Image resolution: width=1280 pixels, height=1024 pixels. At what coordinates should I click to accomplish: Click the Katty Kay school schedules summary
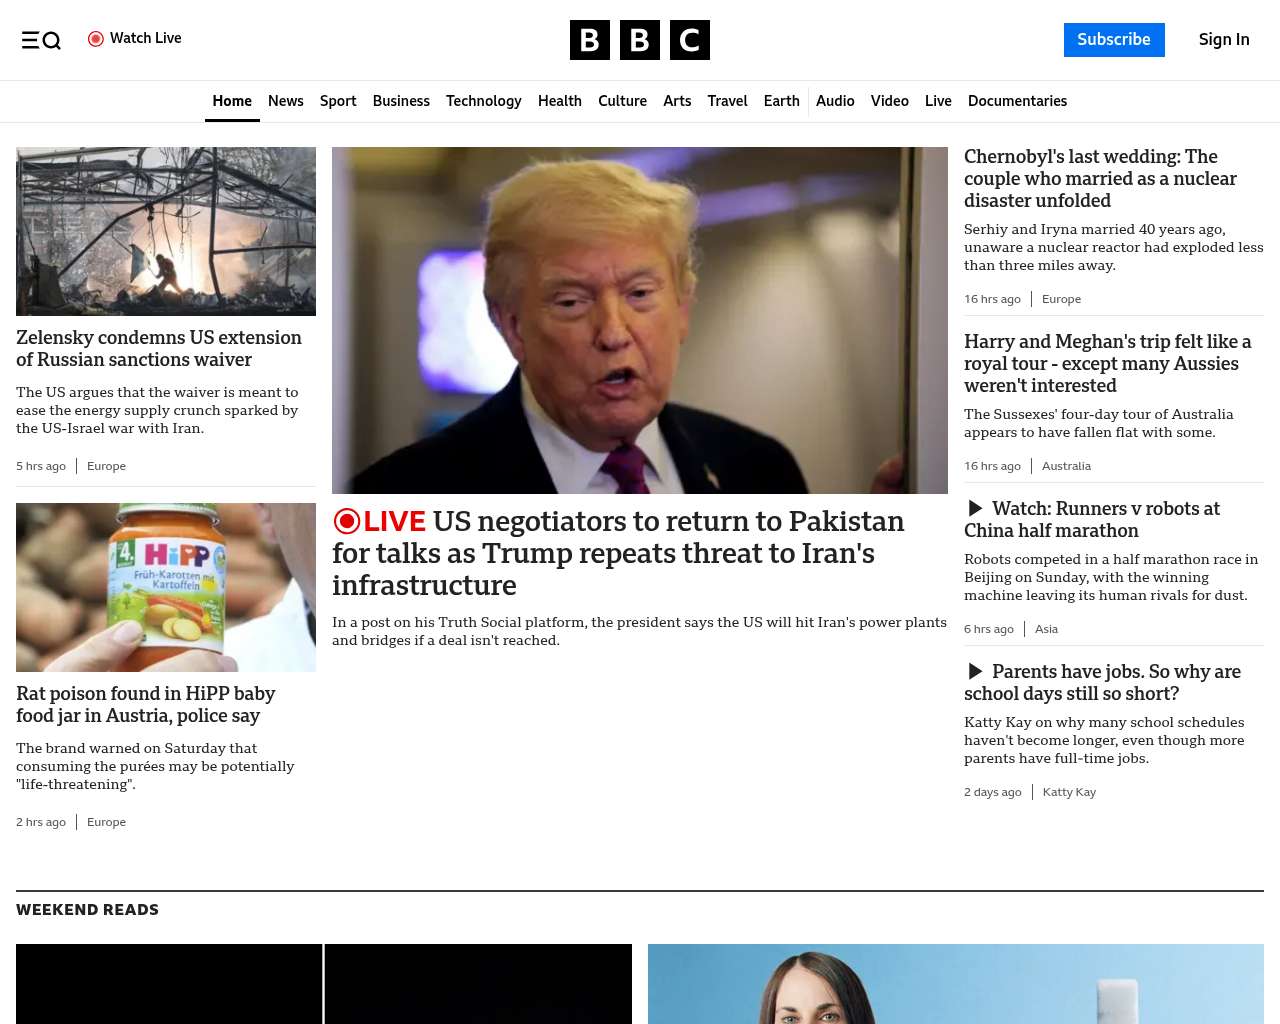[1104, 741]
